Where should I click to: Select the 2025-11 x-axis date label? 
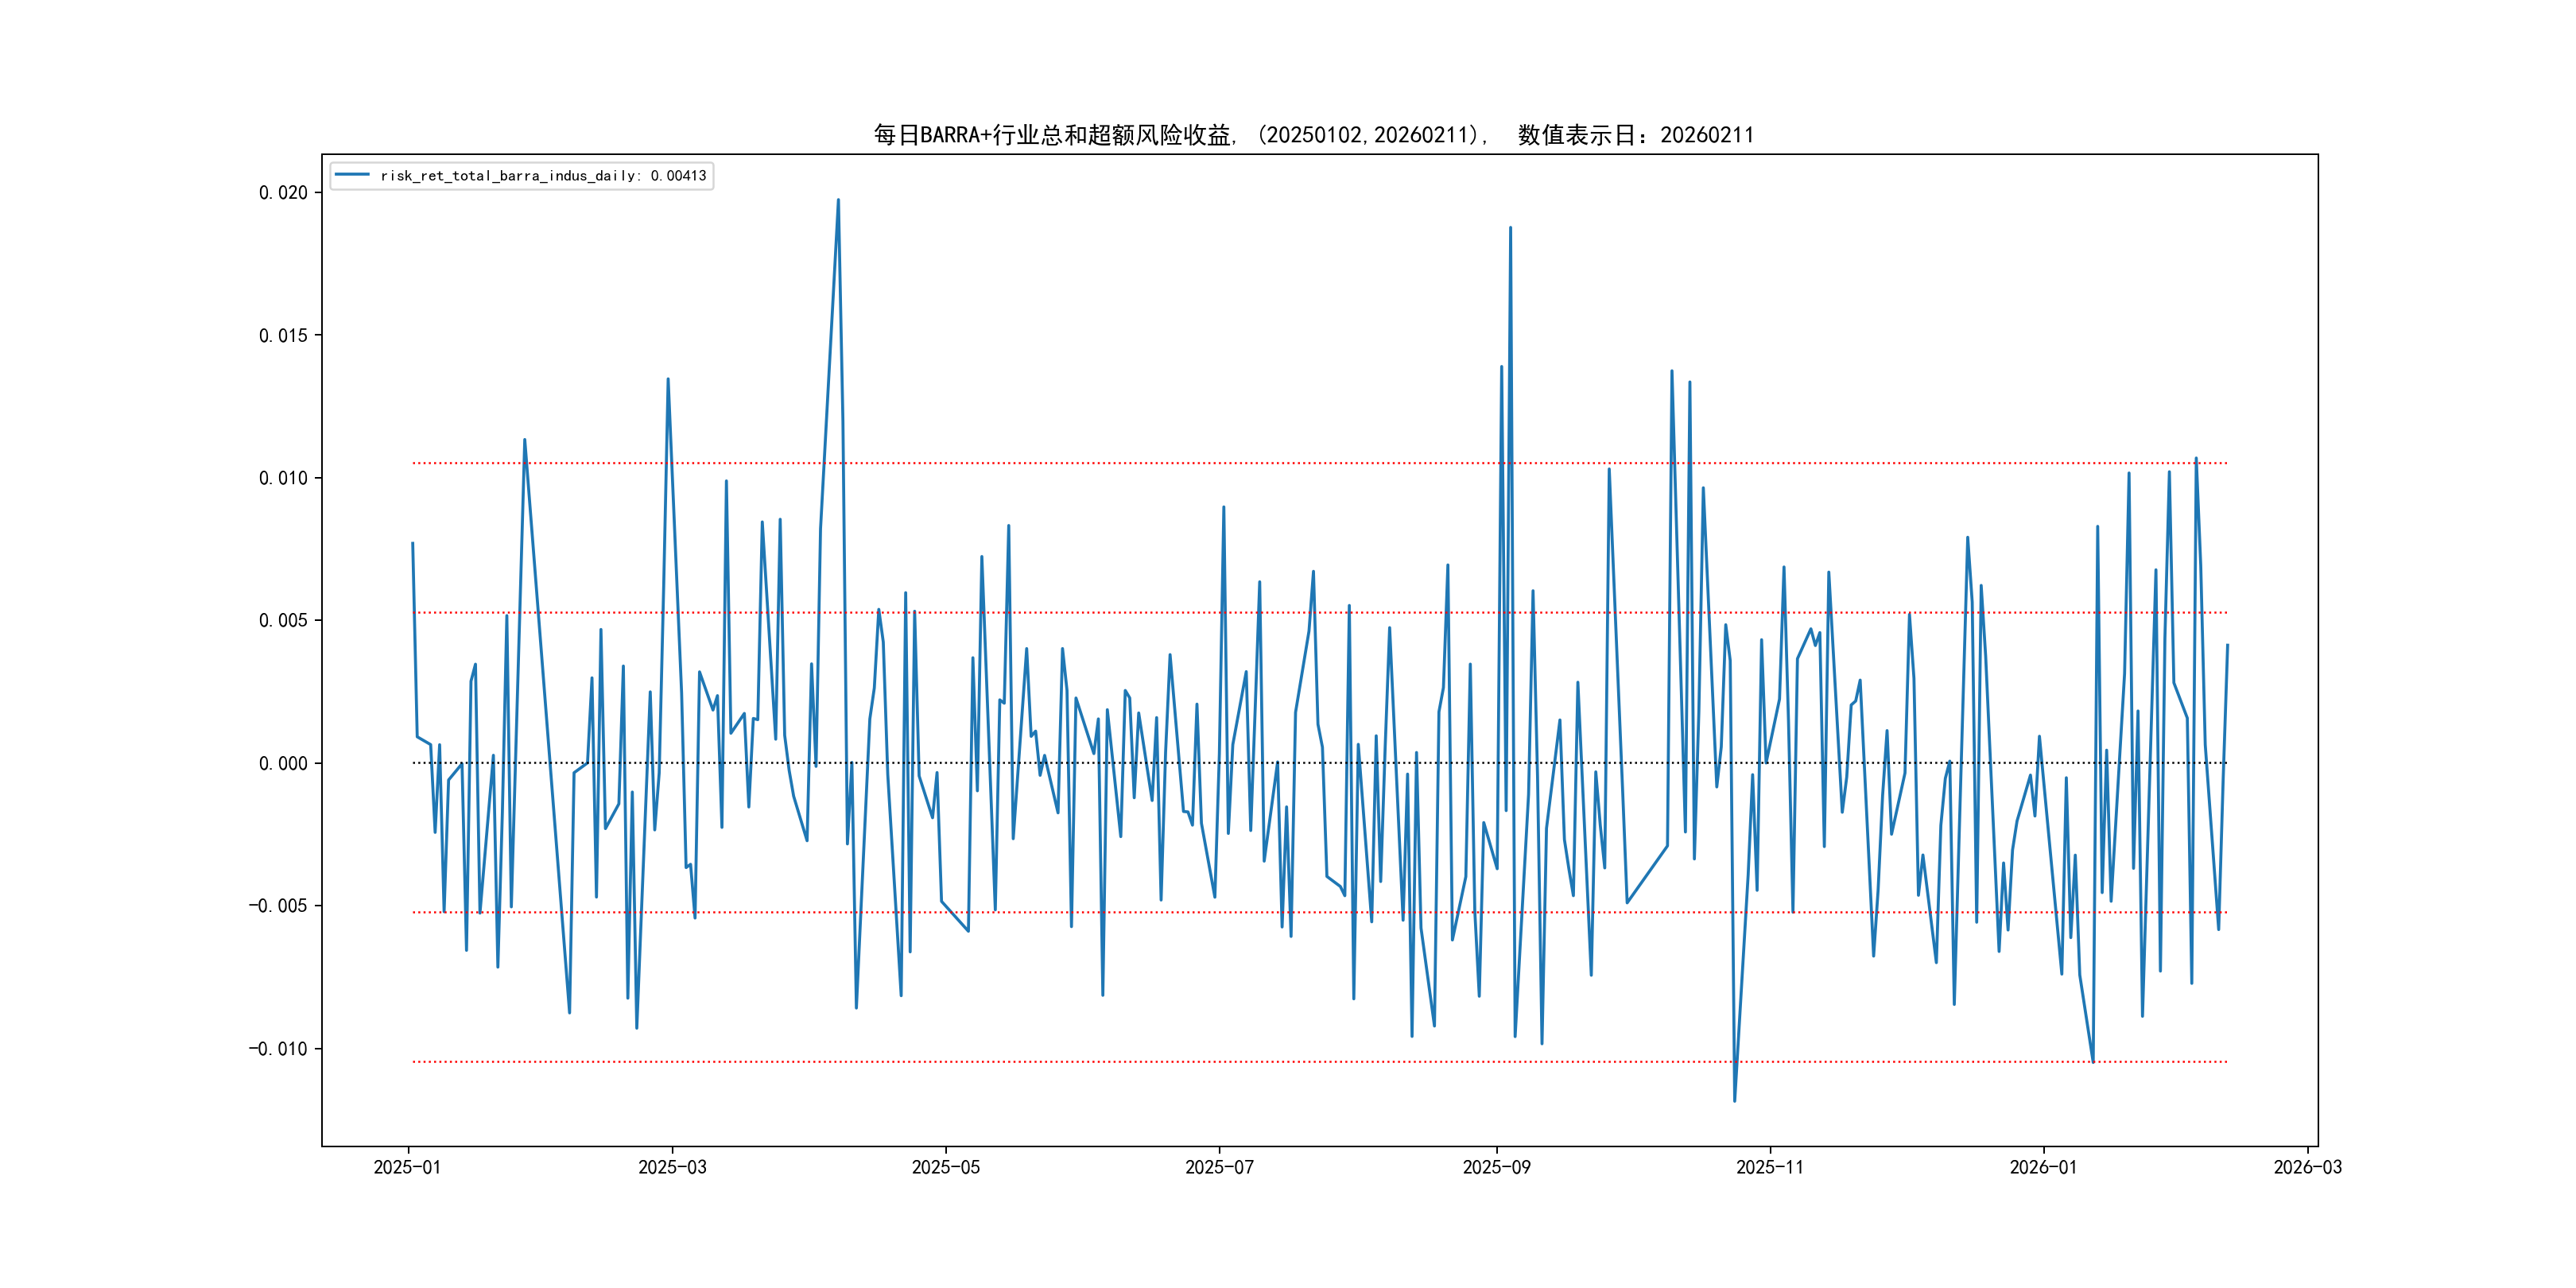tap(1770, 1168)
